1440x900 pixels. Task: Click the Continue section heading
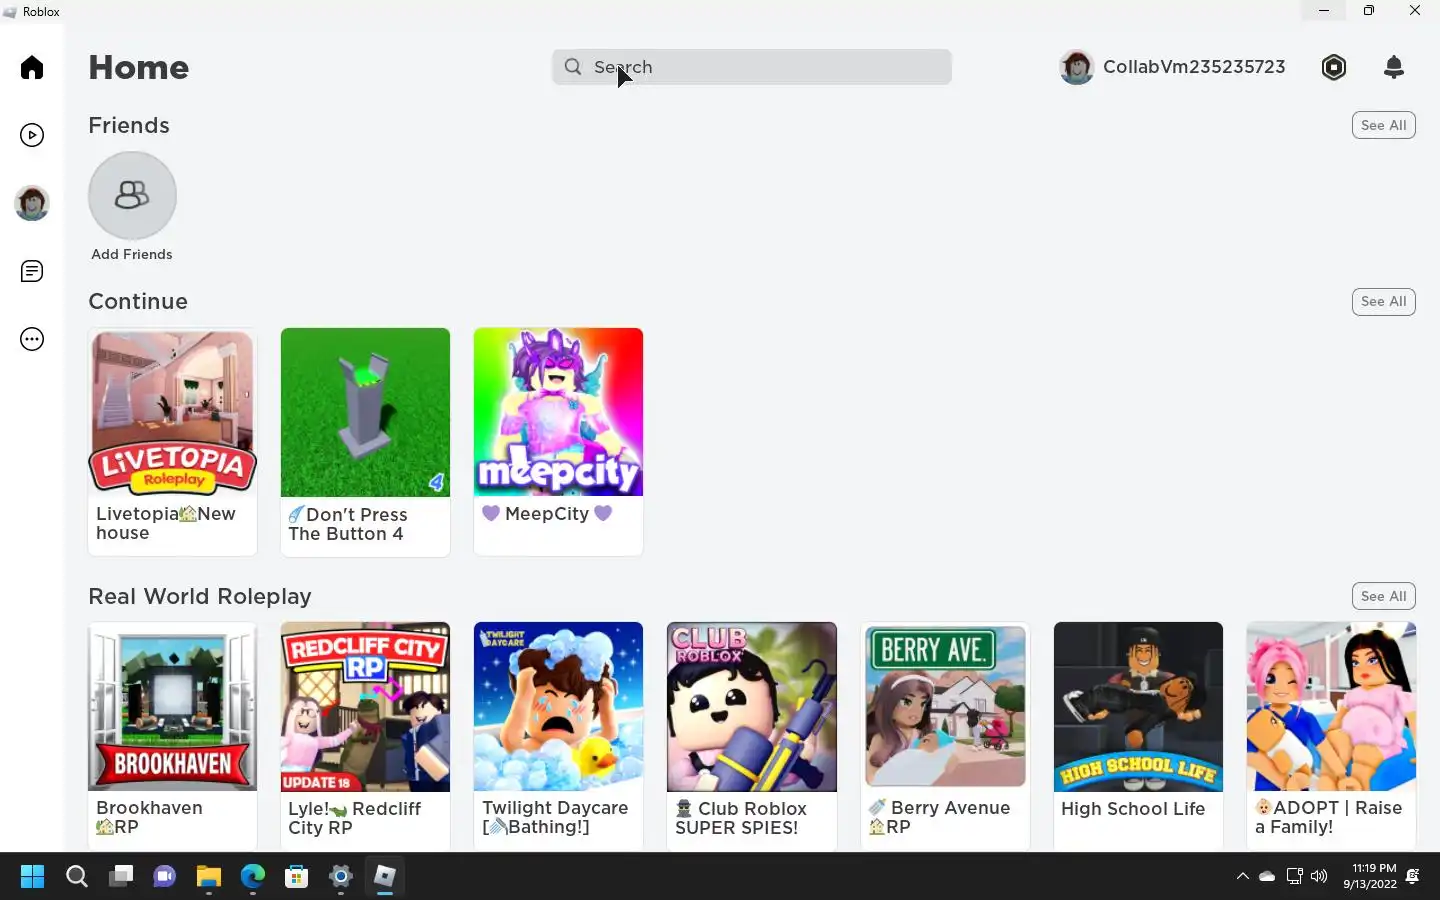click(138, 301)
